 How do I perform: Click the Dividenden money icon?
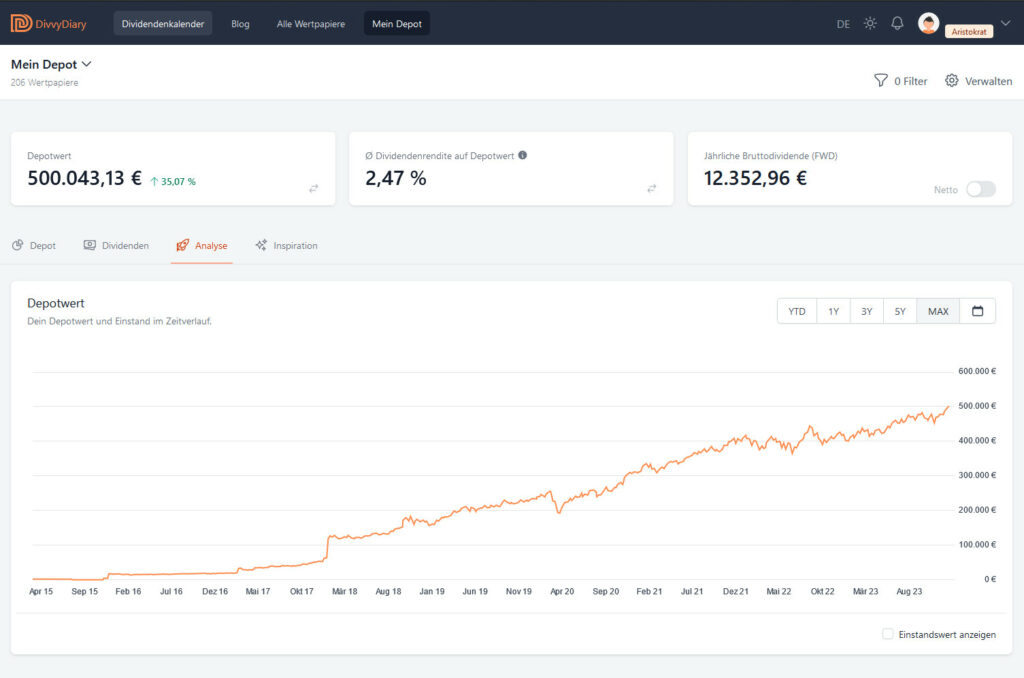[89, 245]
